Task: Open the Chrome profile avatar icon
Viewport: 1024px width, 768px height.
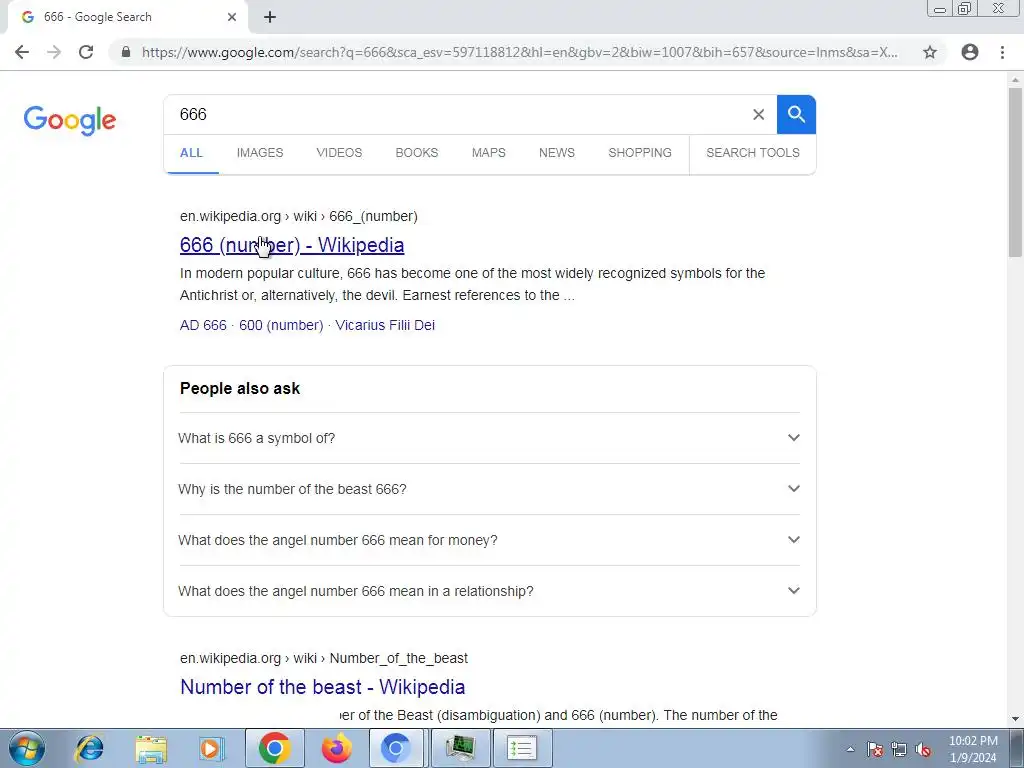Action: click(970, 52)
